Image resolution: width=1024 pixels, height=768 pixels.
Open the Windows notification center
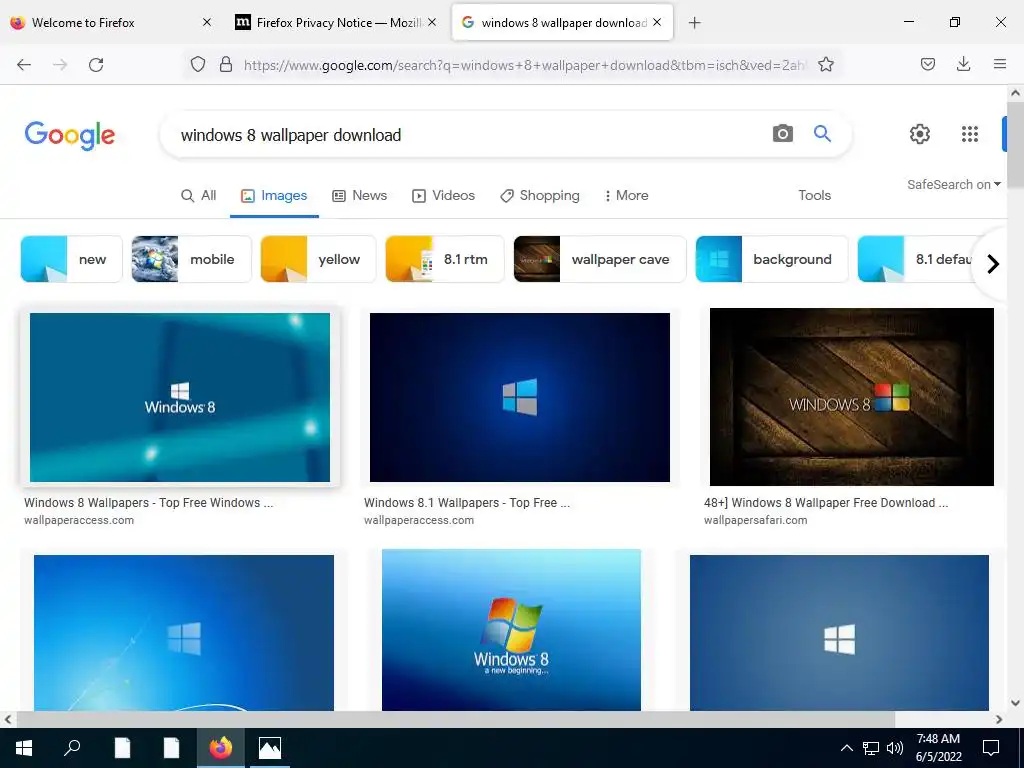coord(991,748)
